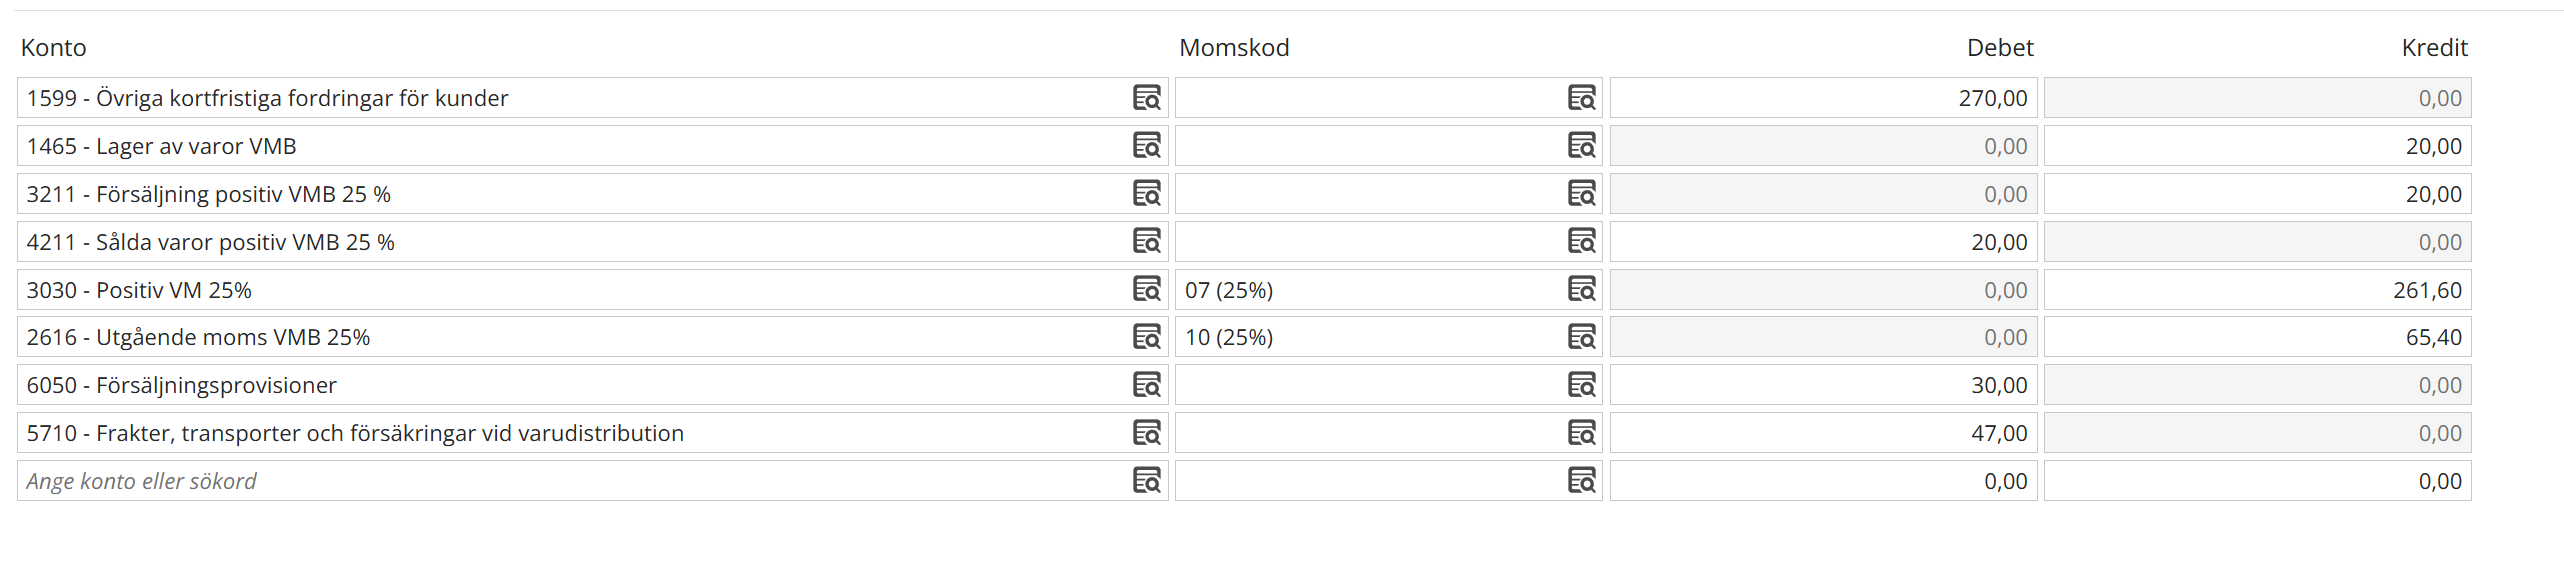Screen dimensions: 2564x587
Task: Open VAT code lookup for 10 (25%)
Action: click(1581, 337)
